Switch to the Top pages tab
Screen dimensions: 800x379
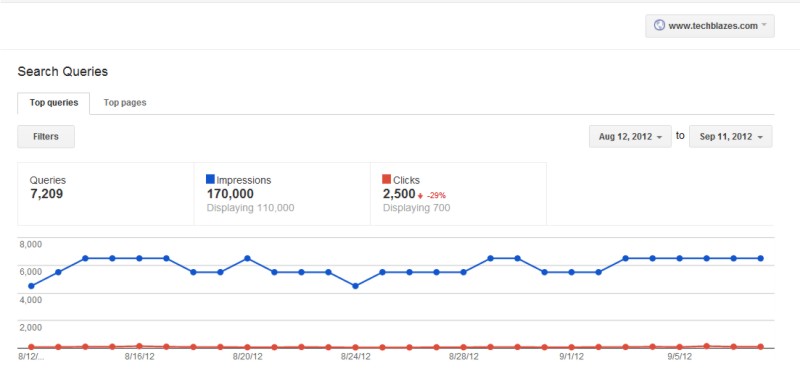(x=125, y=103)
